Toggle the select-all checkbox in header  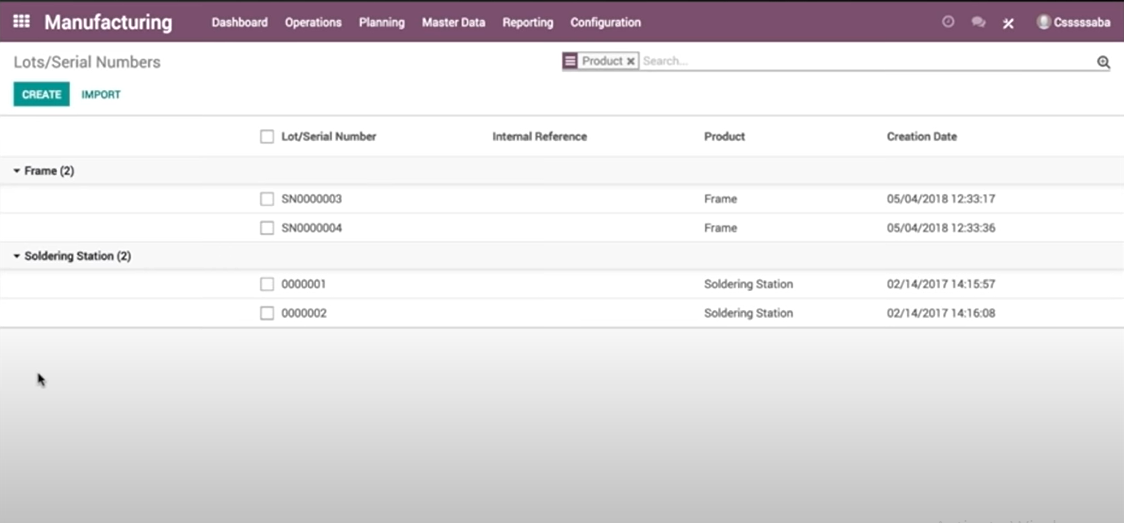[267, 137]
